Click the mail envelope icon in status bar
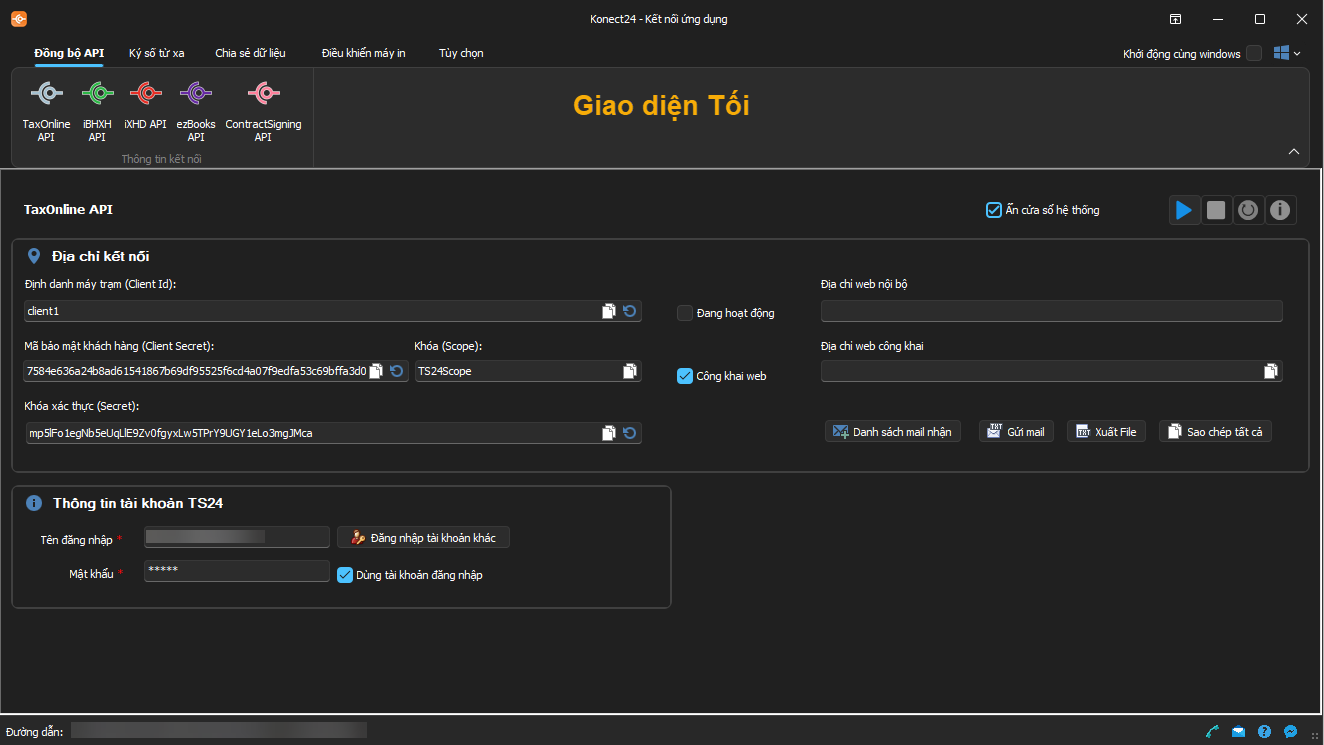The width and height of the screenshot is (1324, 745). click(x=1239, y=731)
